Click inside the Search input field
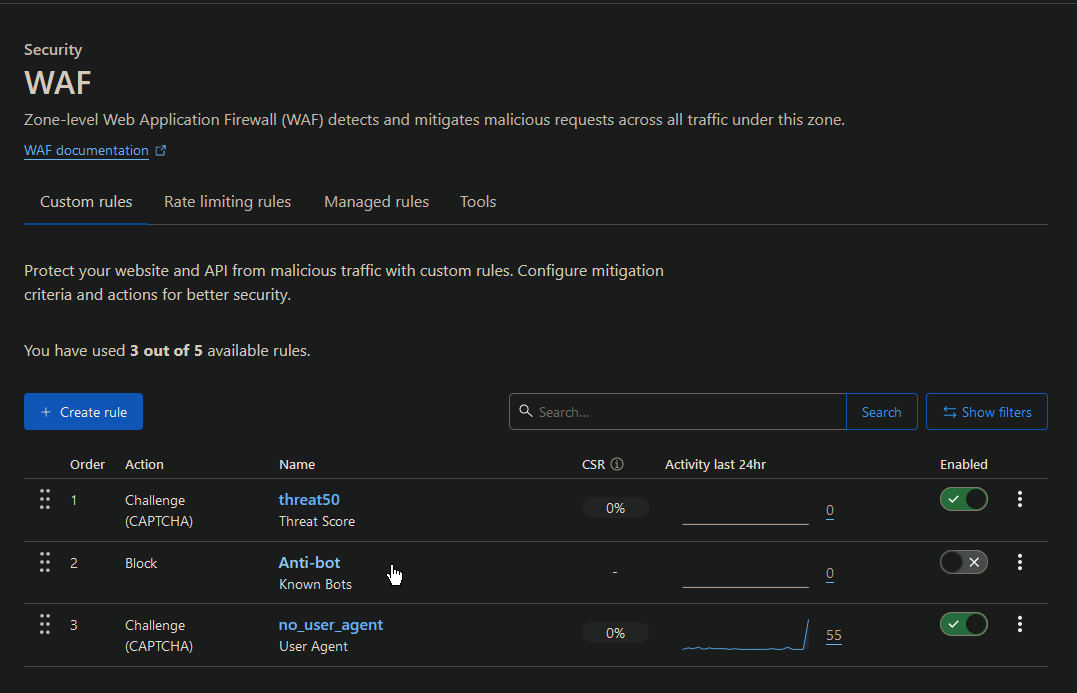 click(650, 411)
